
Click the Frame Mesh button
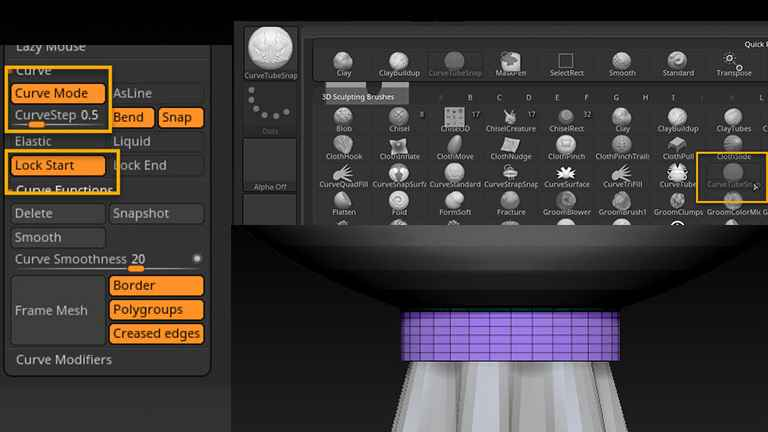coord(58,311)
